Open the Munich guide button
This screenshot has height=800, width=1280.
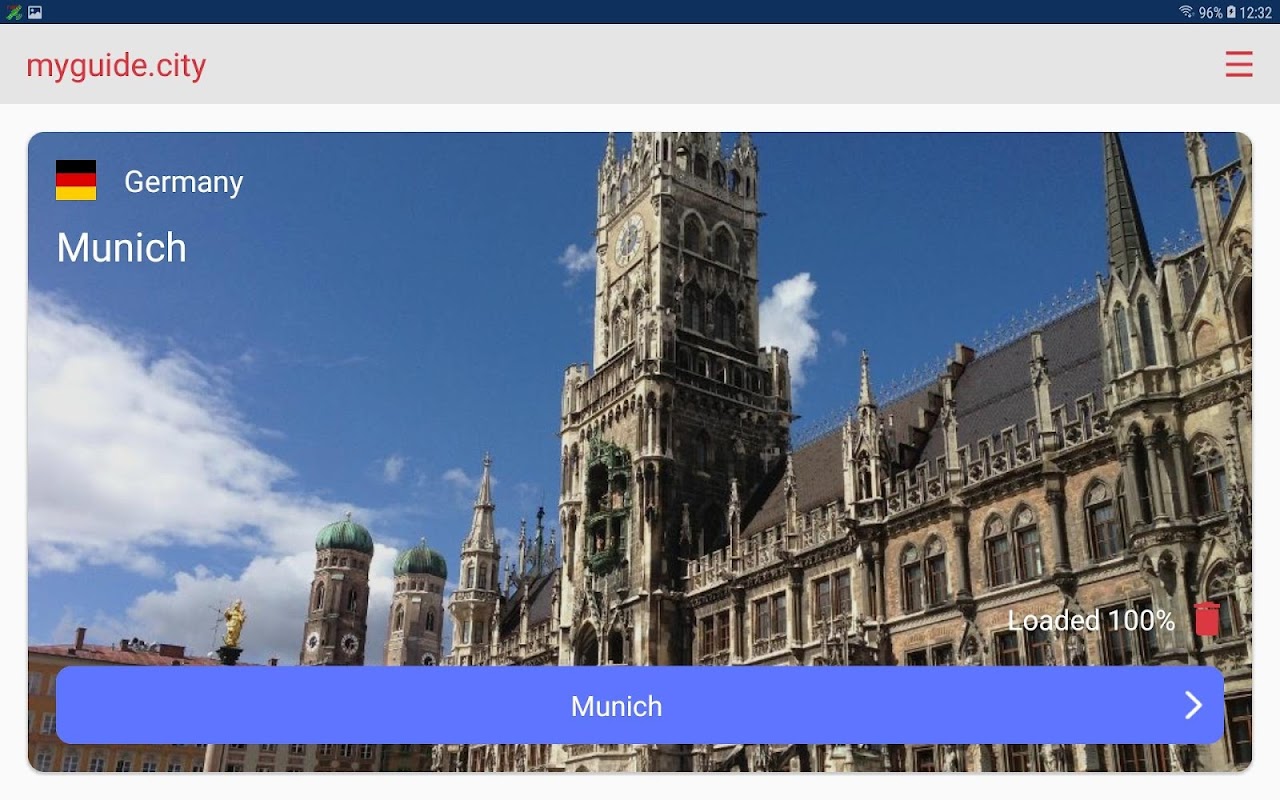click(640, 705)
